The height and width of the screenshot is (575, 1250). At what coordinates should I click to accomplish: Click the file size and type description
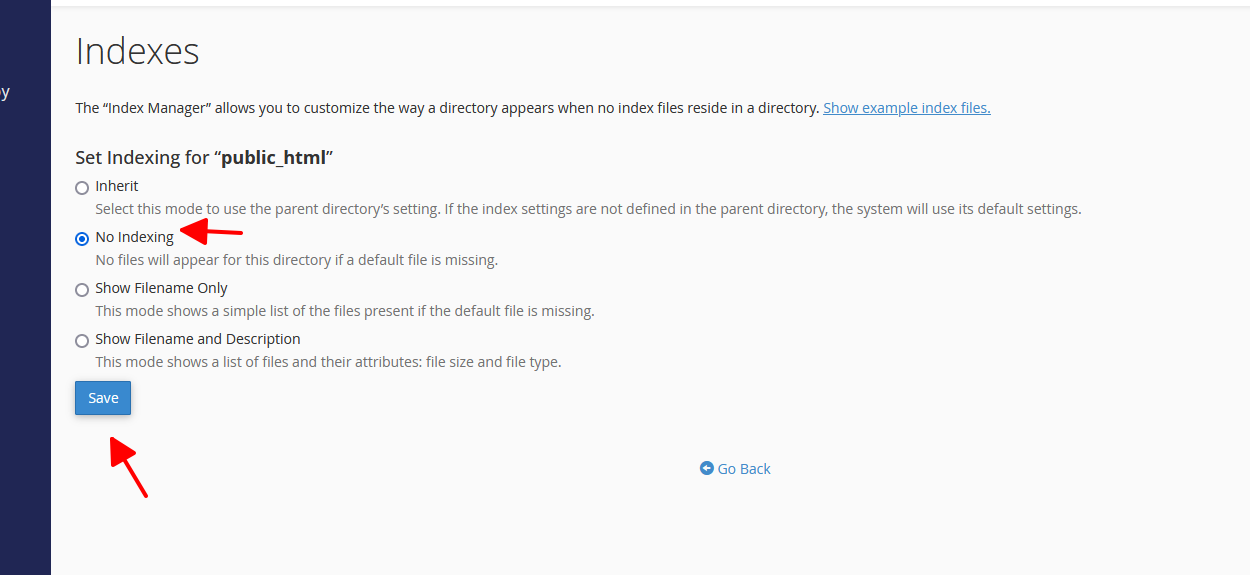click(x=328, y=362)
